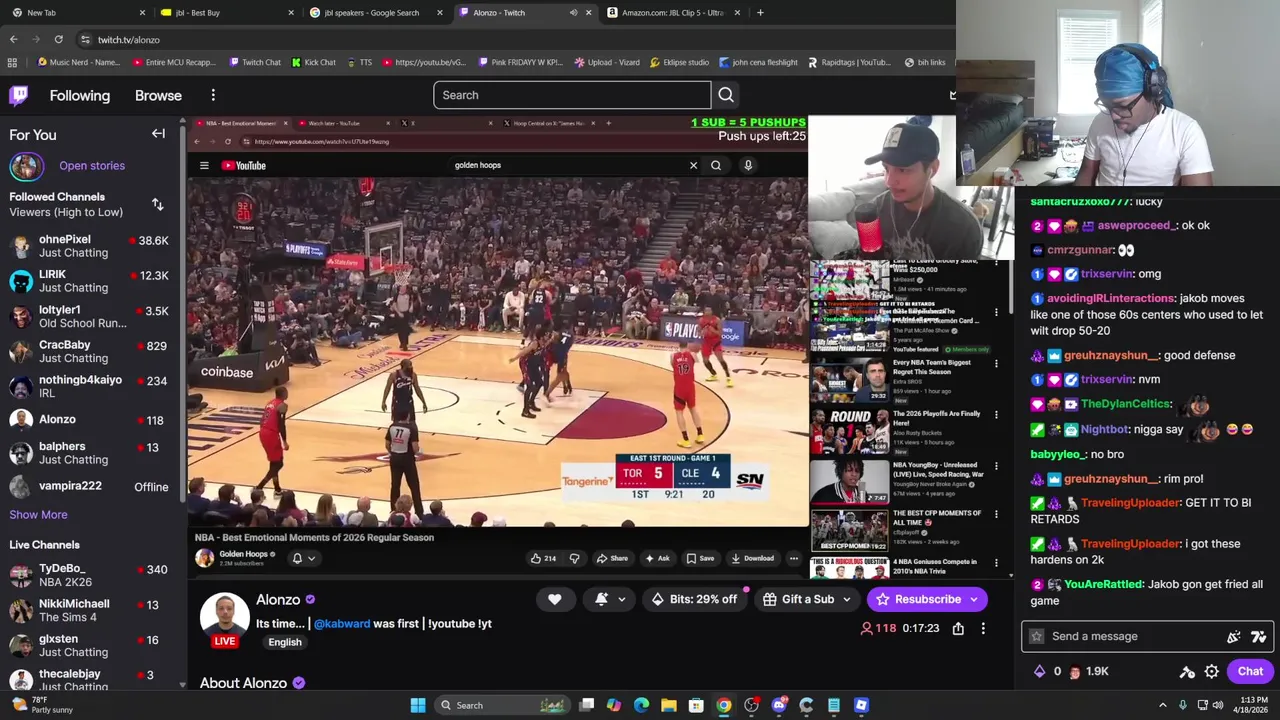Share the Alonzo stream

click(x=958, y=628)
